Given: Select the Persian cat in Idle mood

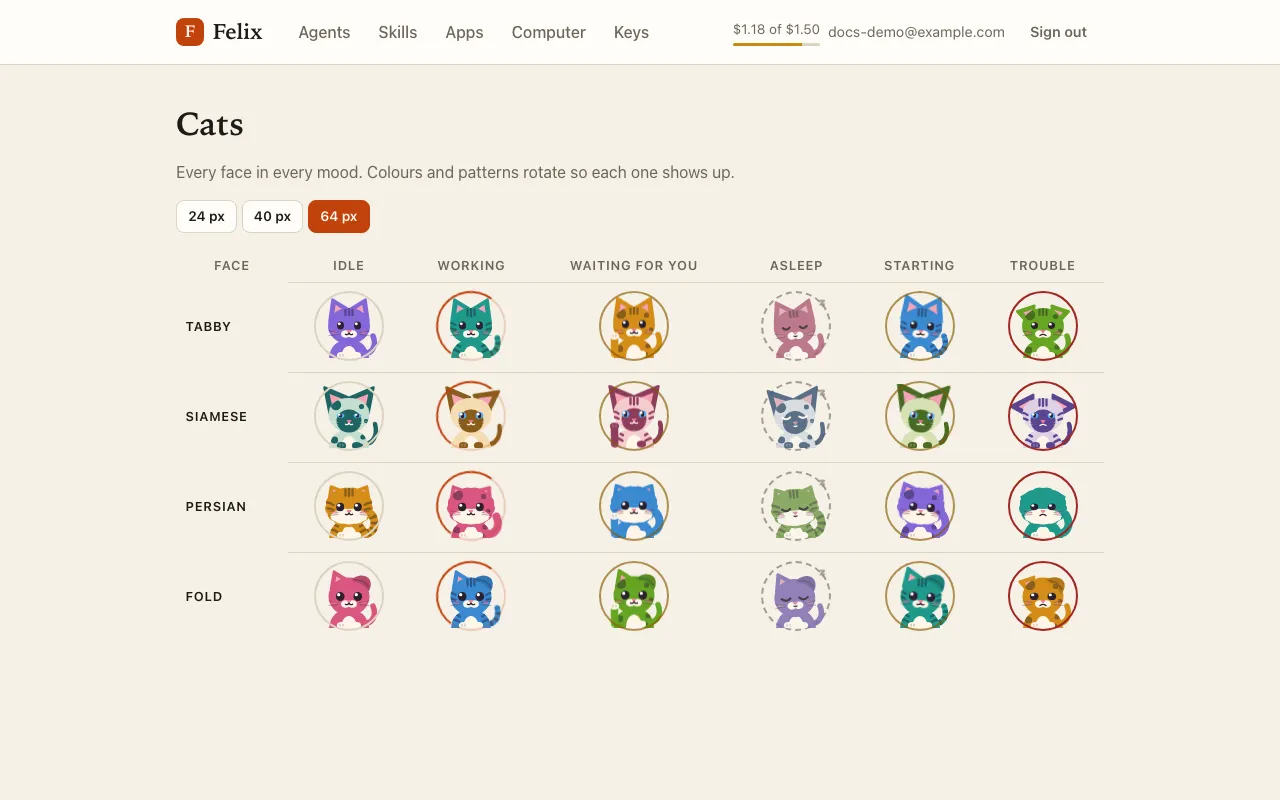Looking at the screenshot, I should click(x=349, y=506).
